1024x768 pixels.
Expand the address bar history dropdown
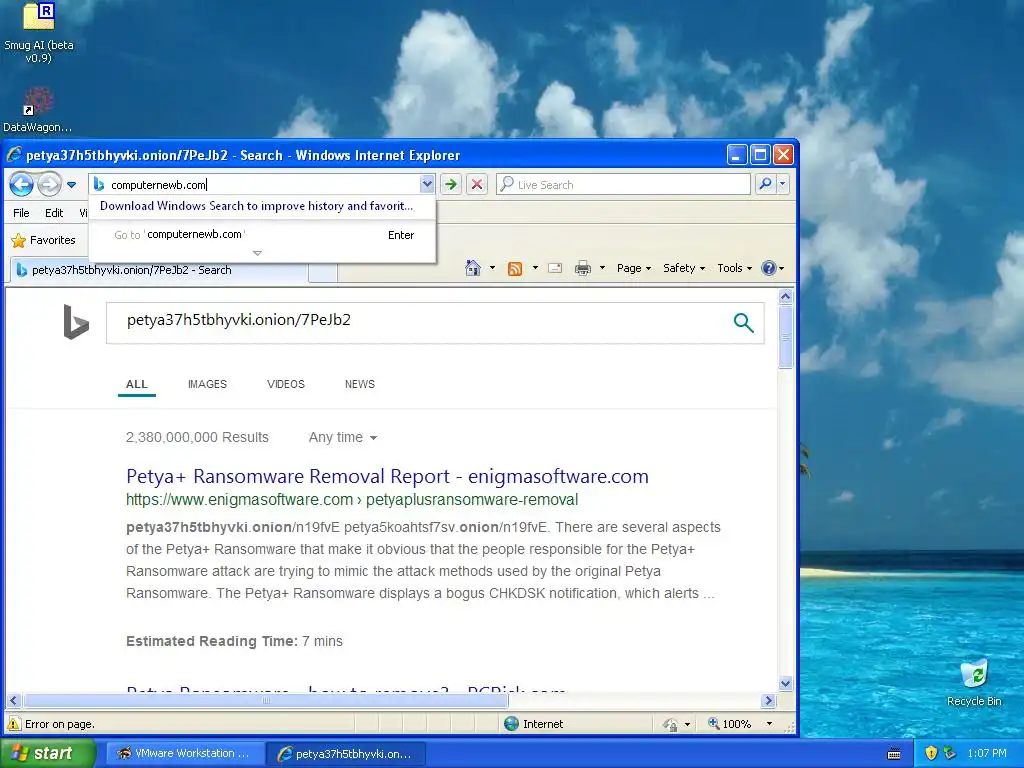point(427,185)
